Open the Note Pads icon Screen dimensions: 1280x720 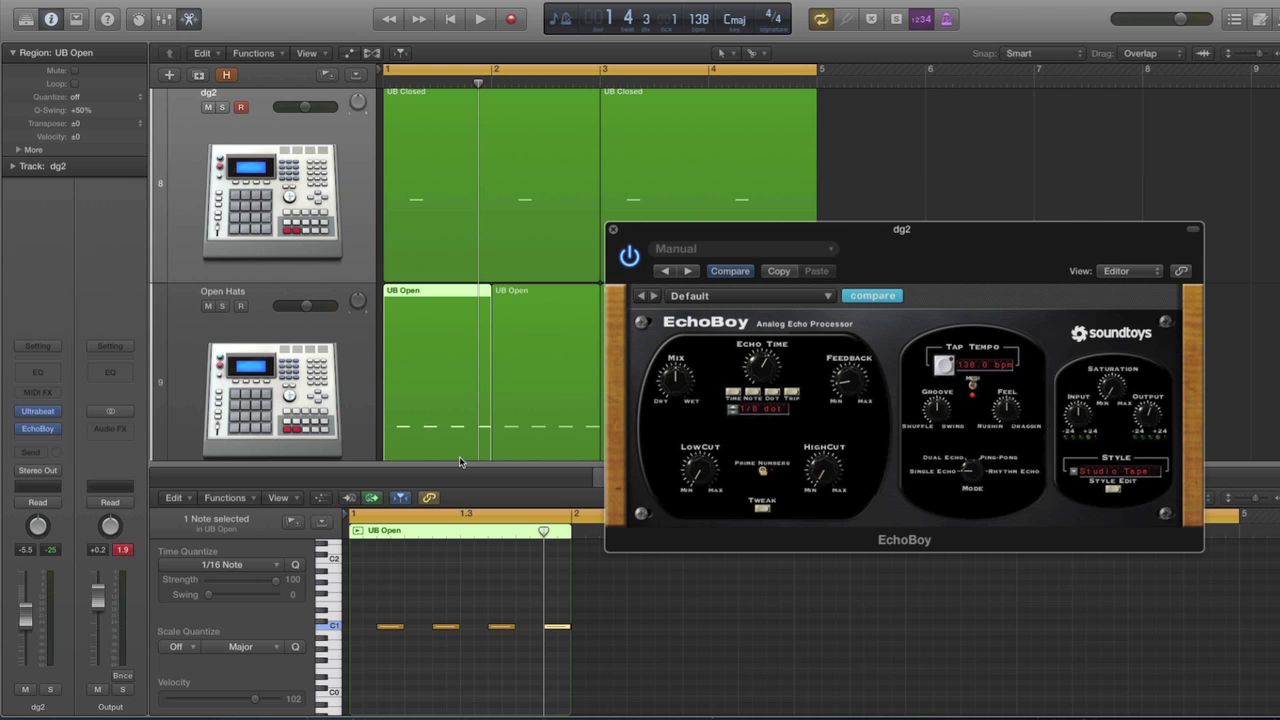click(1260, 19)
